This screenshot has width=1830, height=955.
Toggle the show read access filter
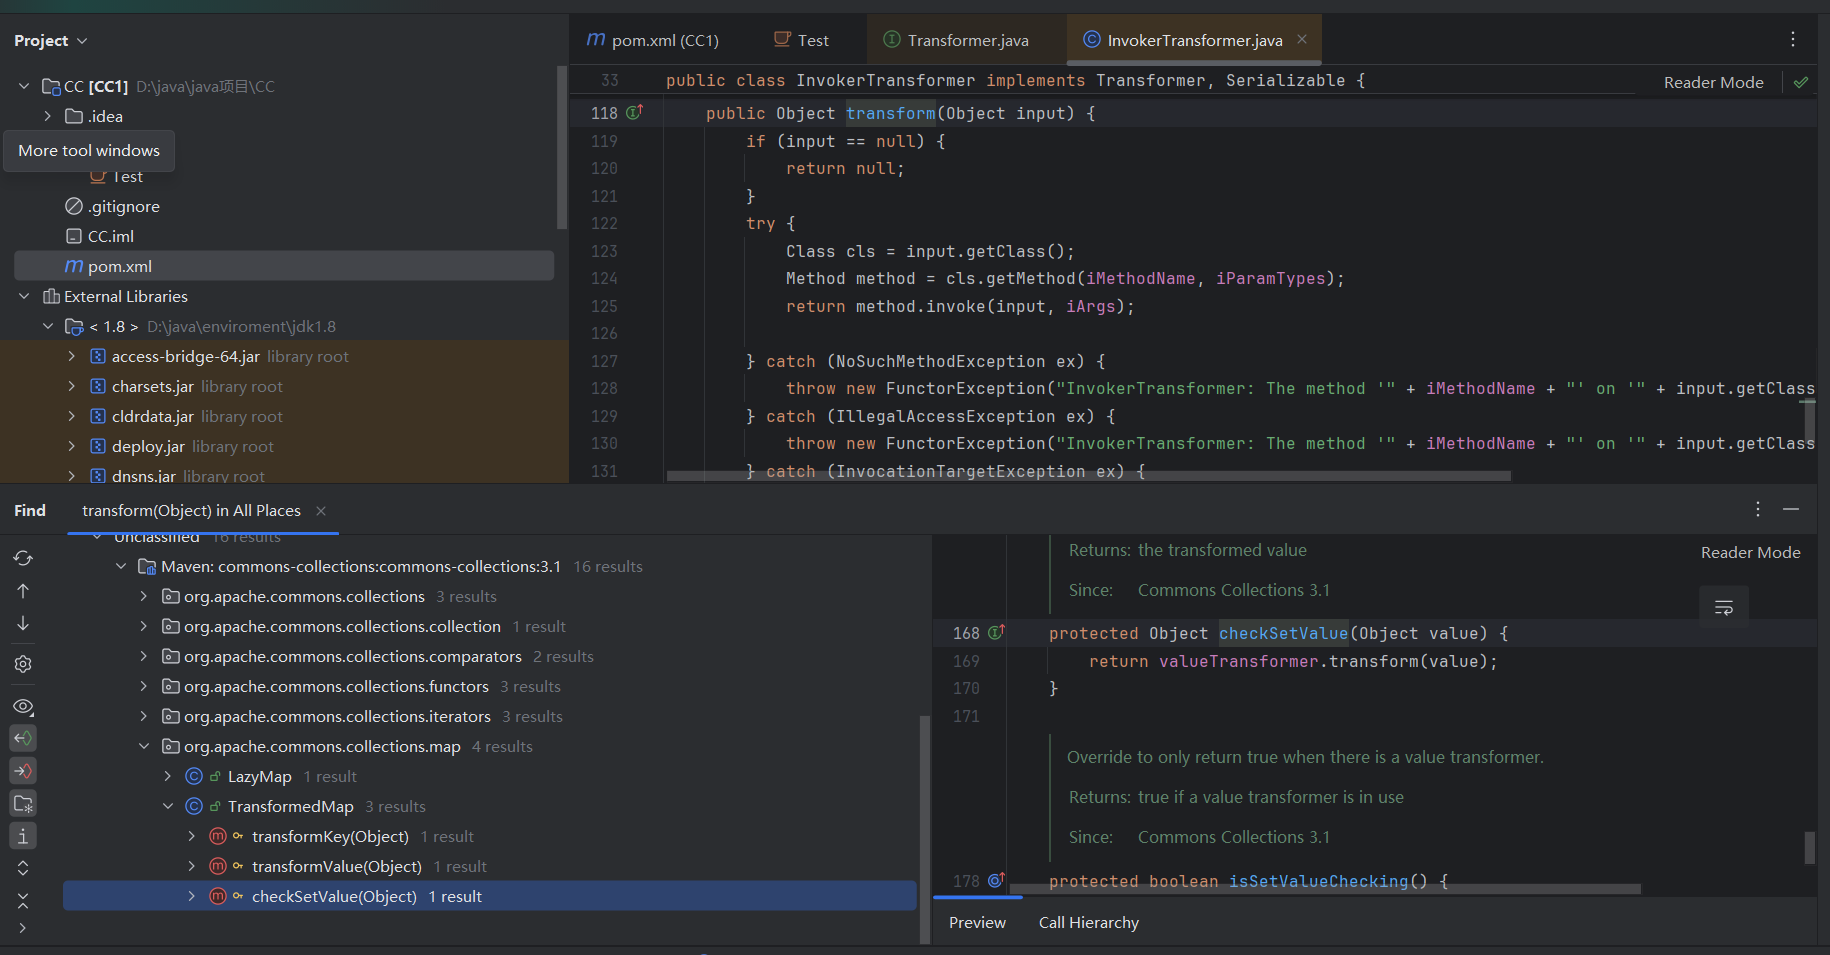tap(23, 738)
